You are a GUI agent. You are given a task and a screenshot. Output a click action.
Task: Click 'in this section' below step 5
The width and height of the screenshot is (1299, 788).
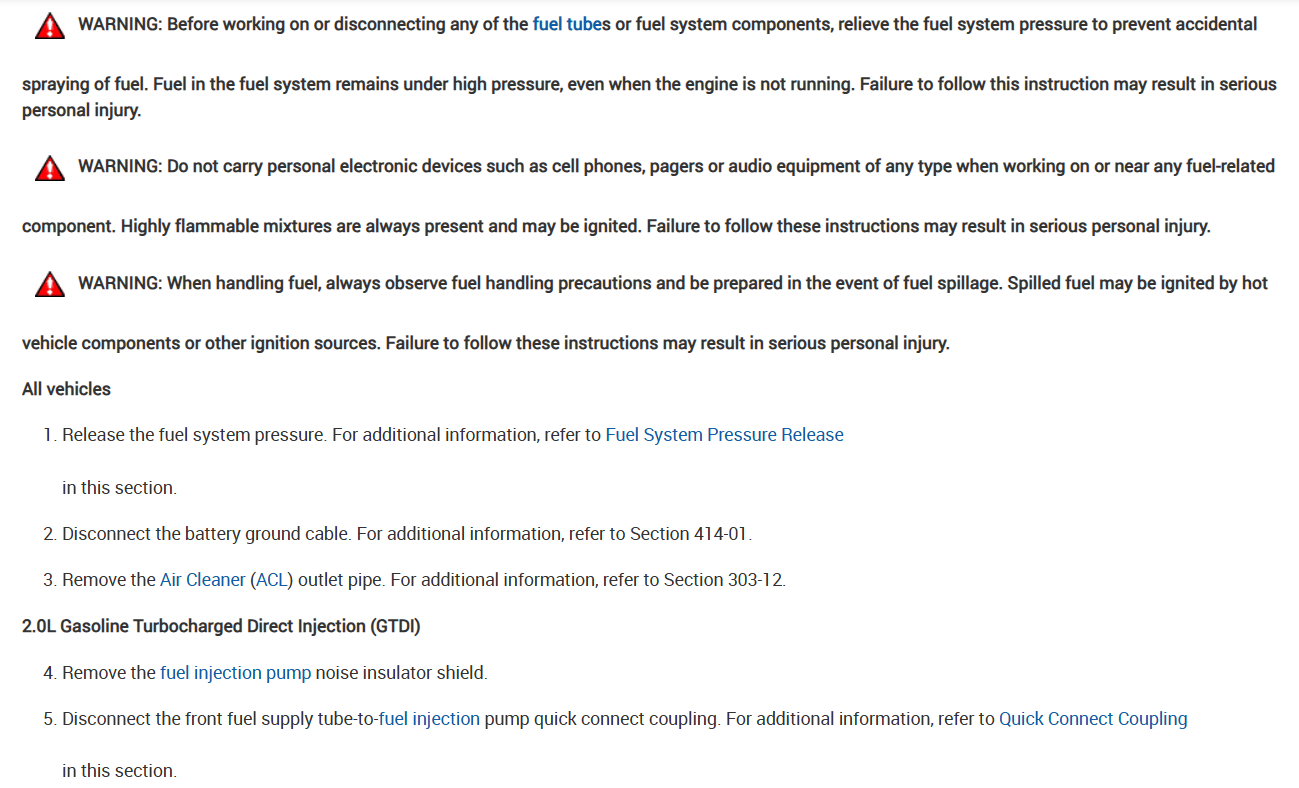click(x=118, y=771)
